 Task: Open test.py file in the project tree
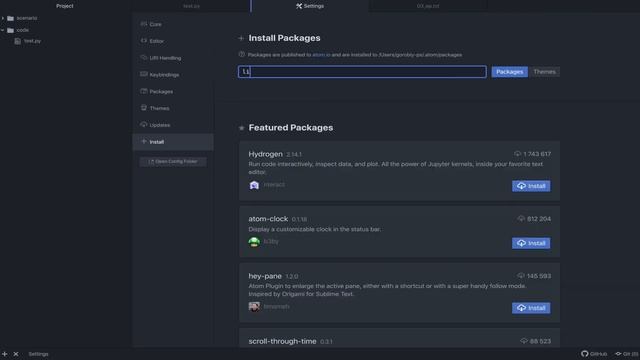28,41
